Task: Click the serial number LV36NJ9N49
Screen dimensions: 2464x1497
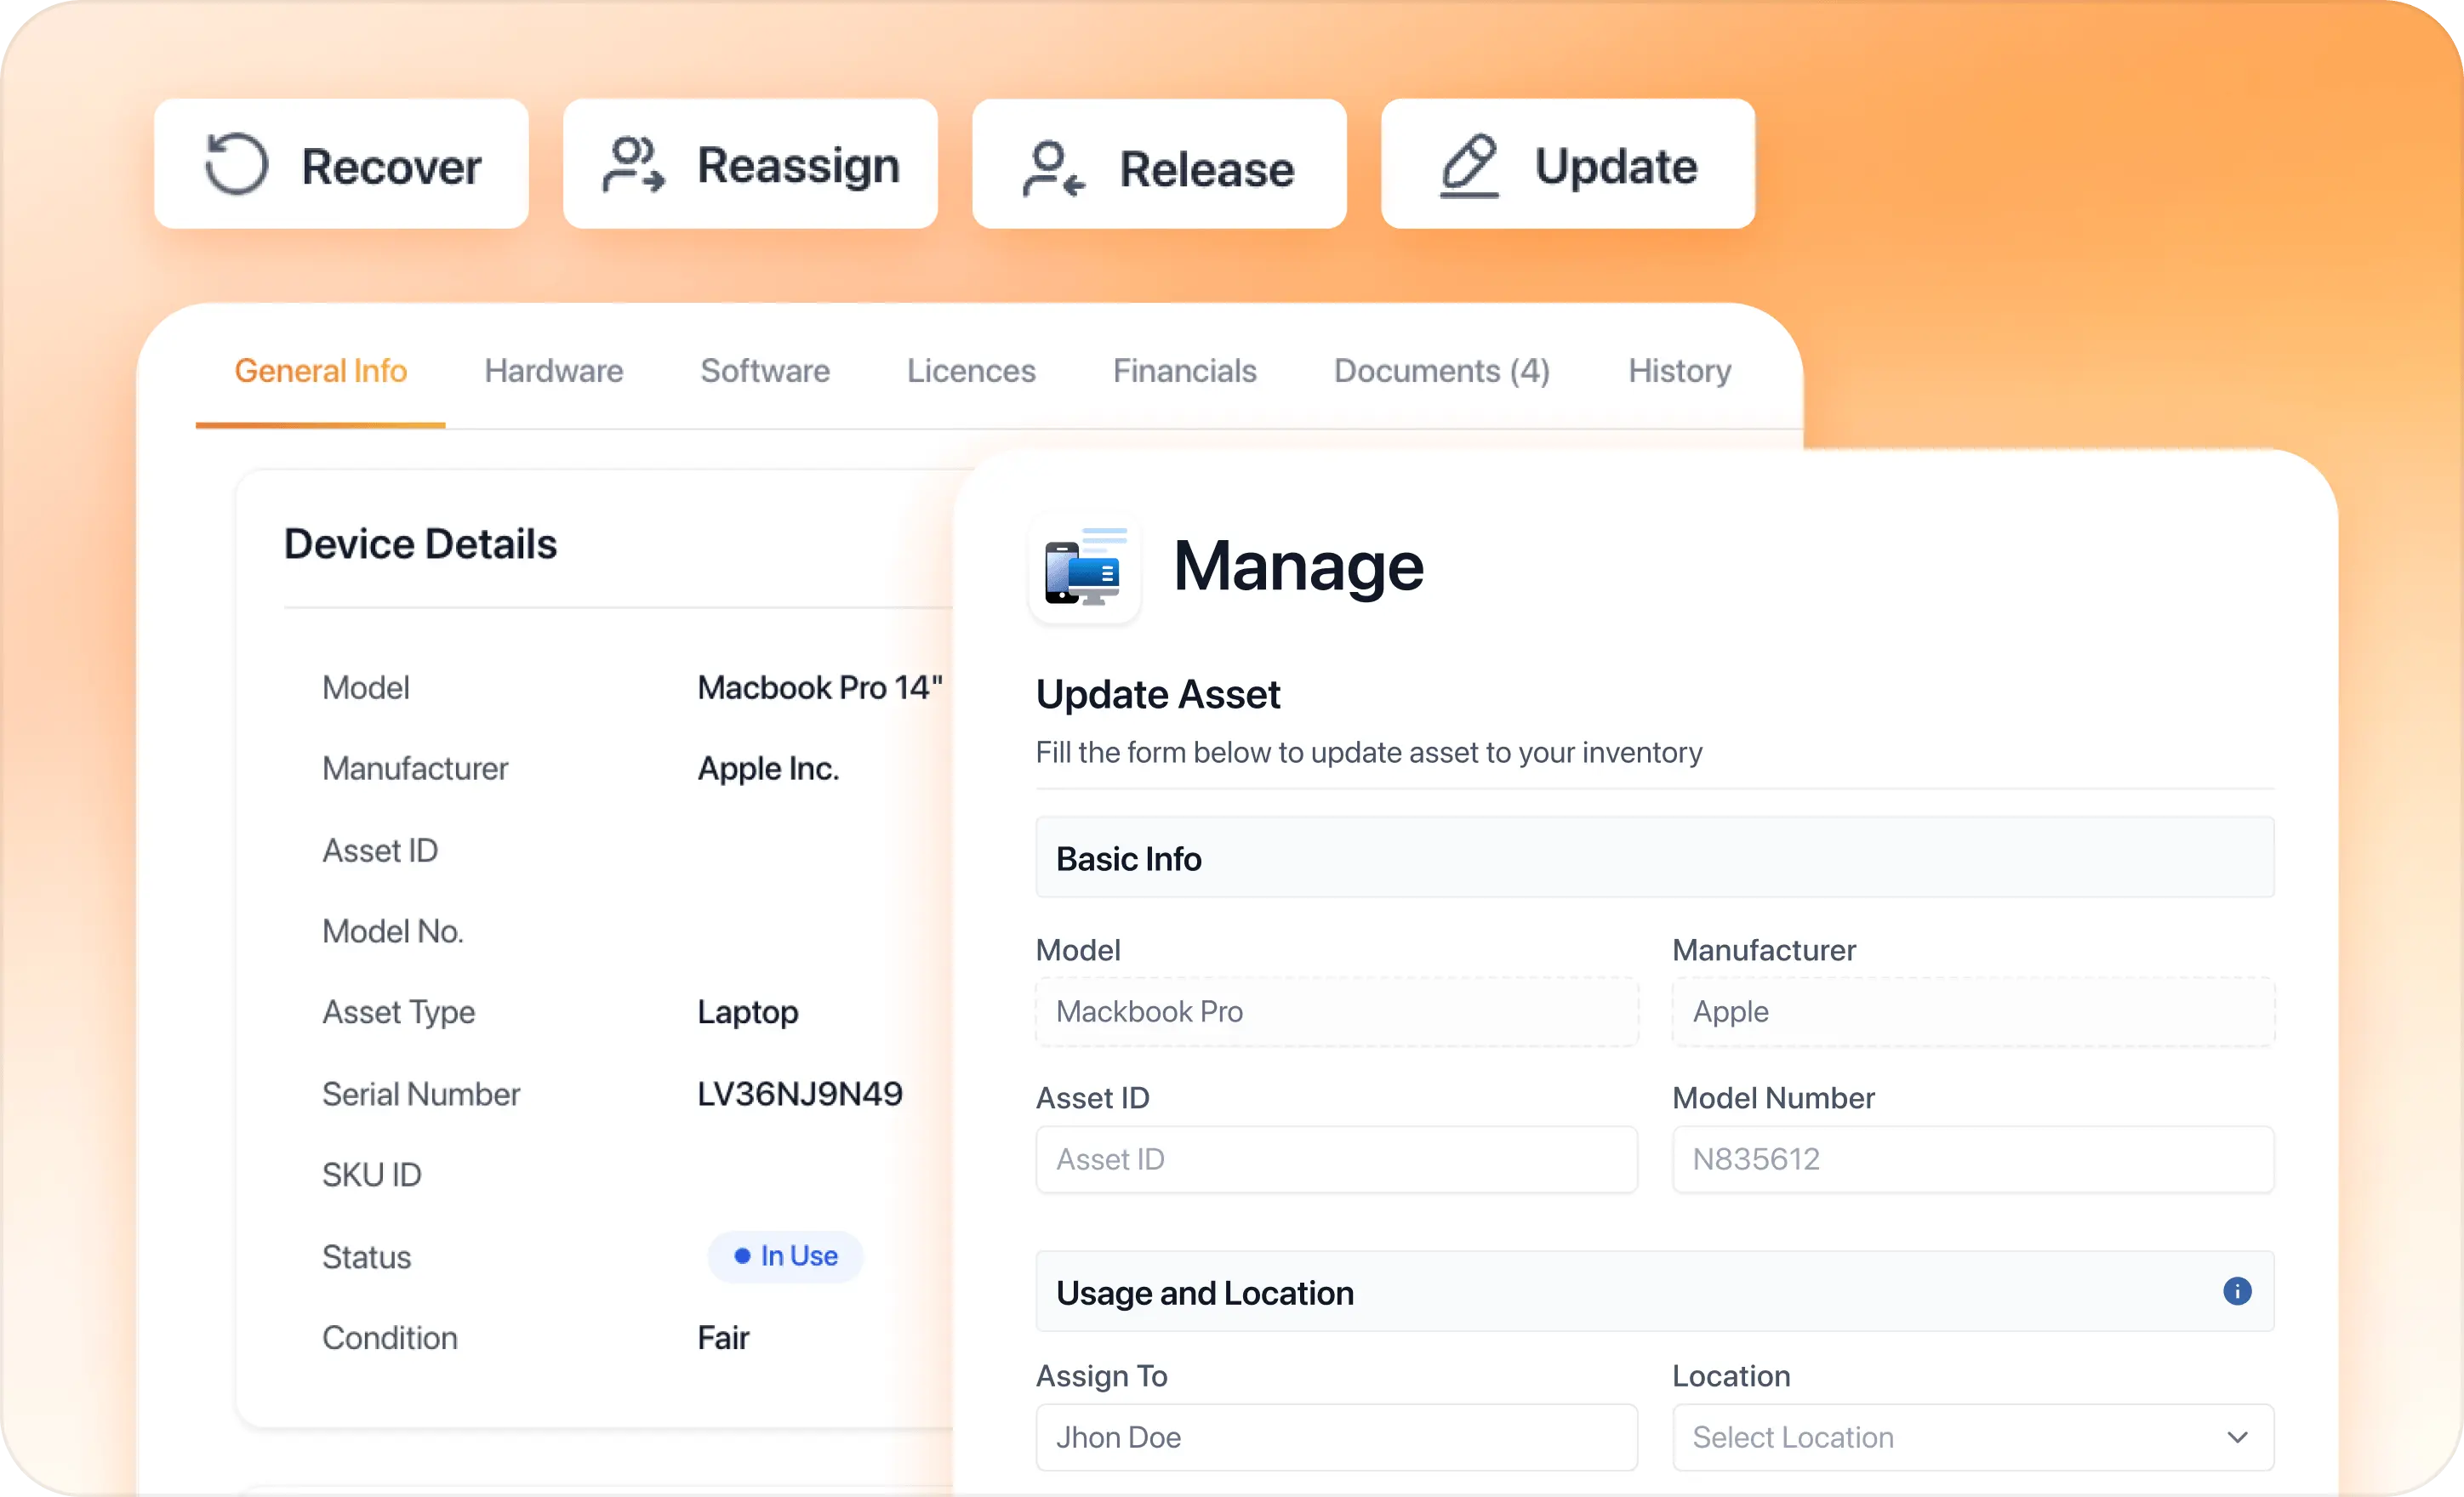Action: tap(799, 1093)
